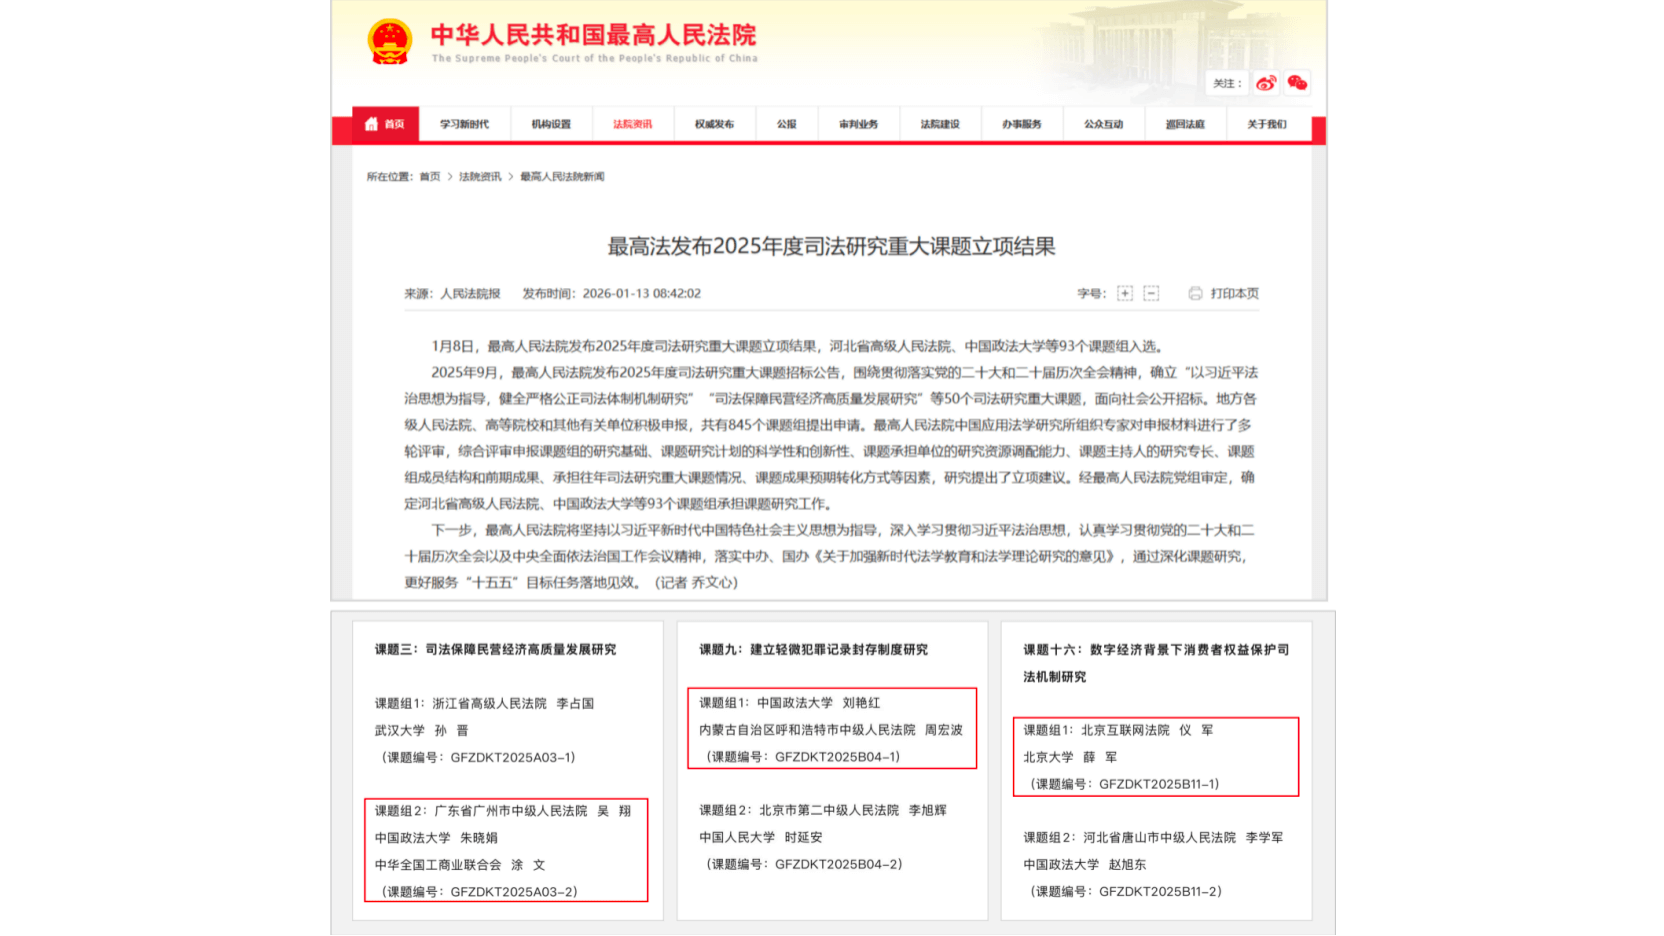
Task: Open the Supreme Court Weibo sharing icon
Action: [1264, 84]
